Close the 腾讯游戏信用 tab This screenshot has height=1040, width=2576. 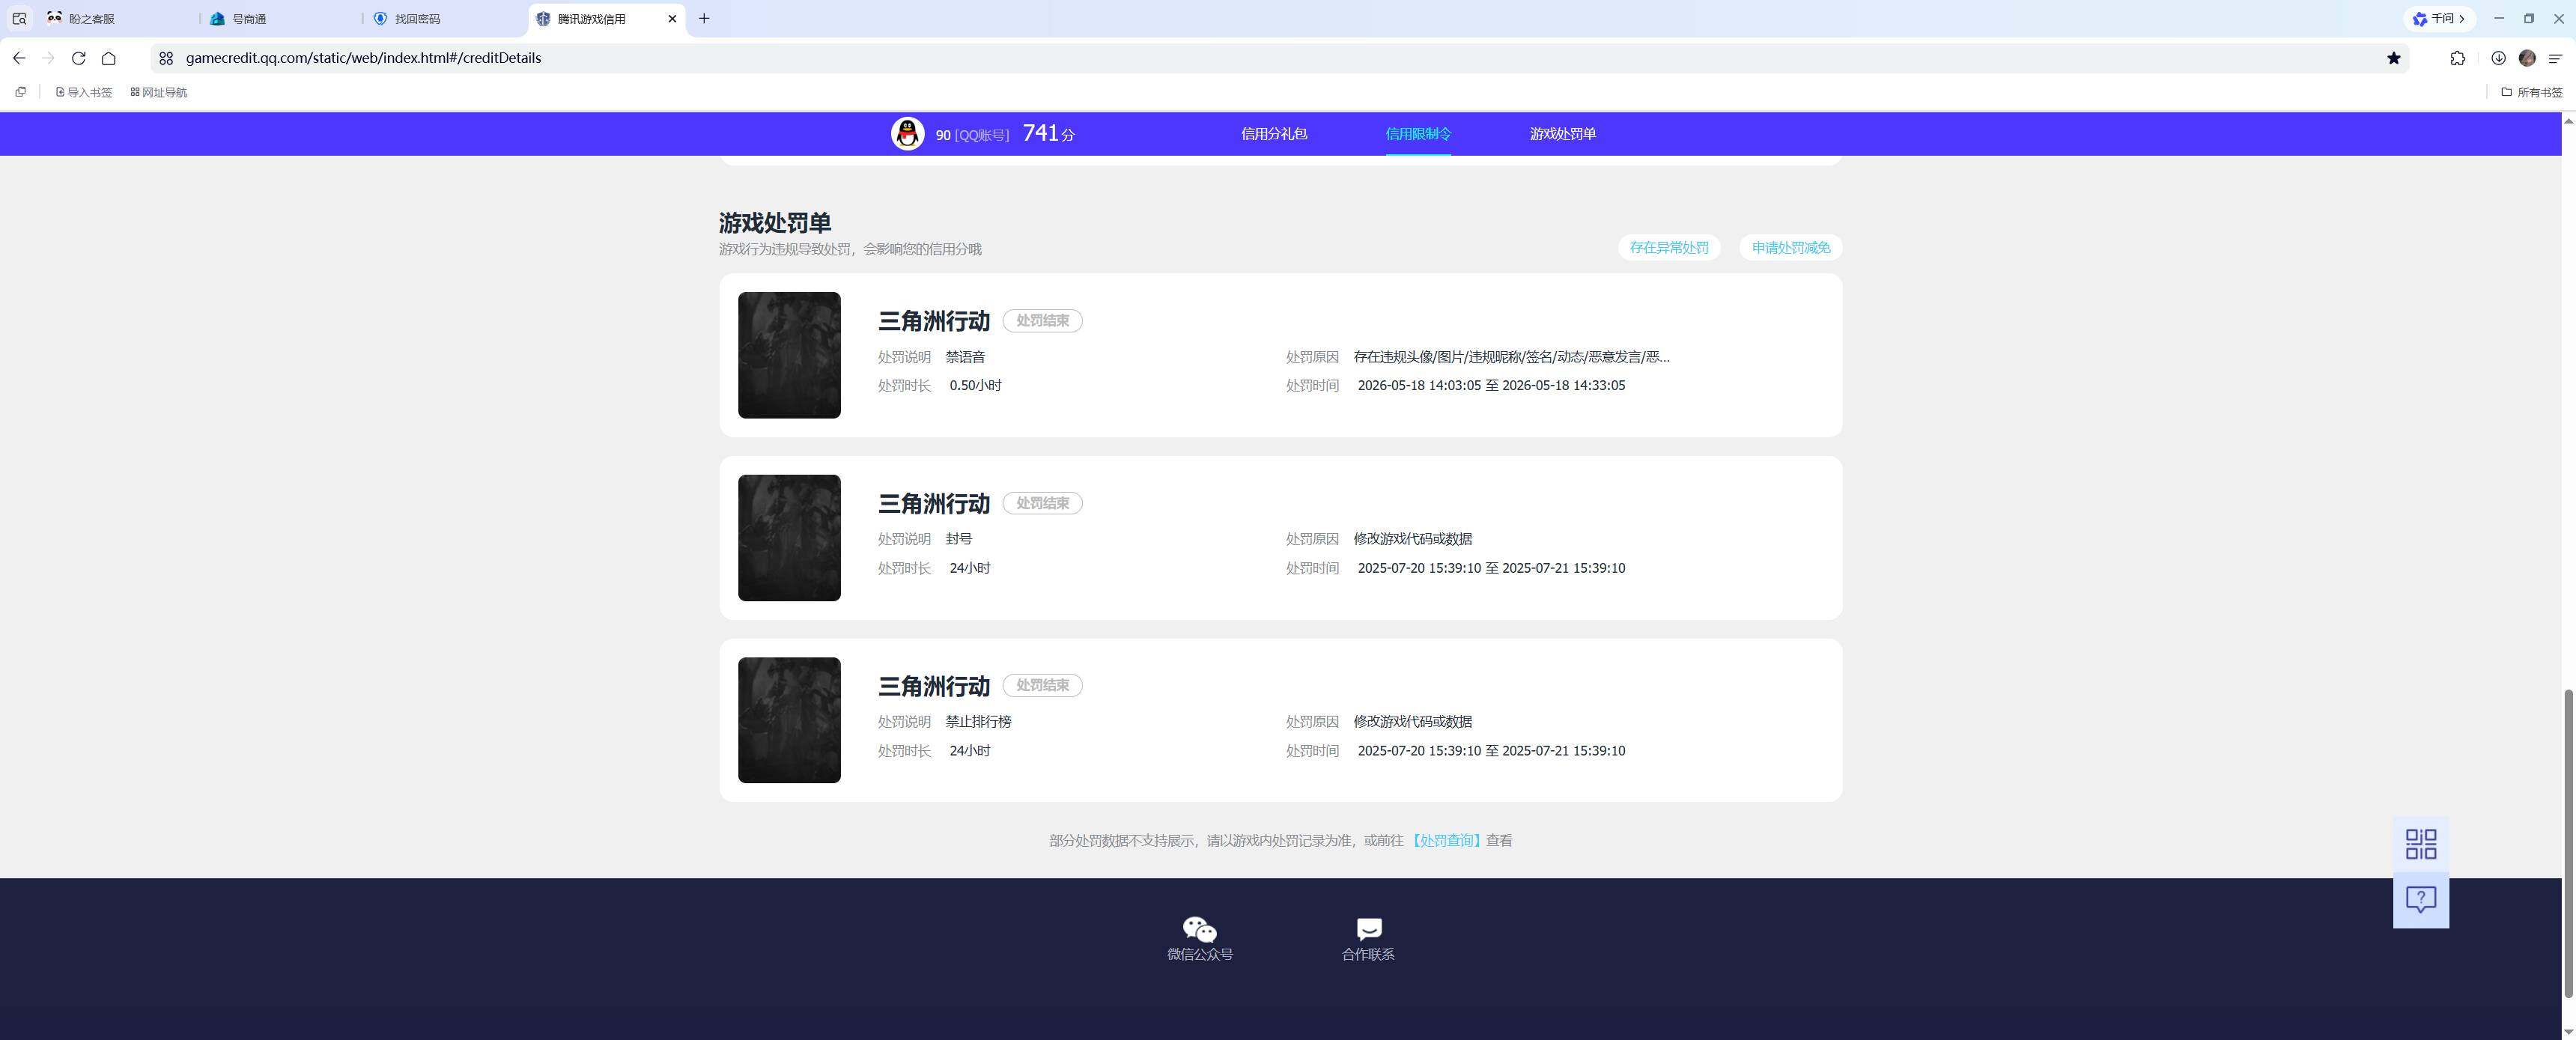click(672, 18)
